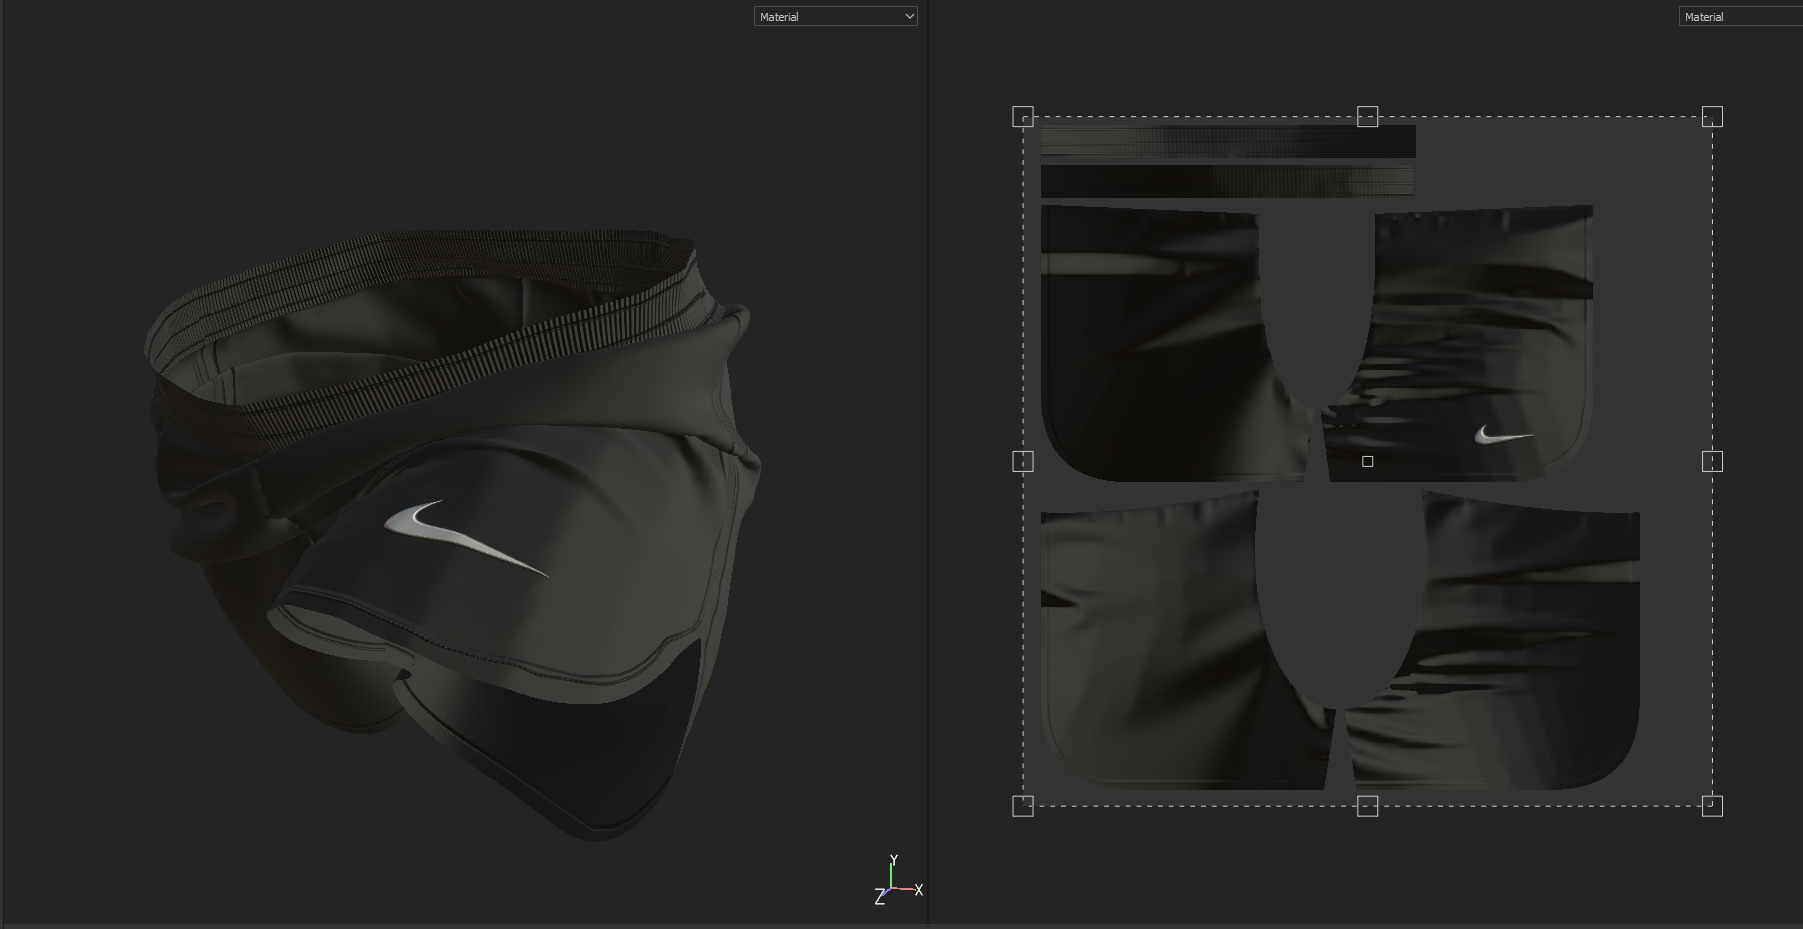Viewport: 1803px width, 929px height.
Task: Click the middle-left edge transform handle
Action: (1023, 461)
